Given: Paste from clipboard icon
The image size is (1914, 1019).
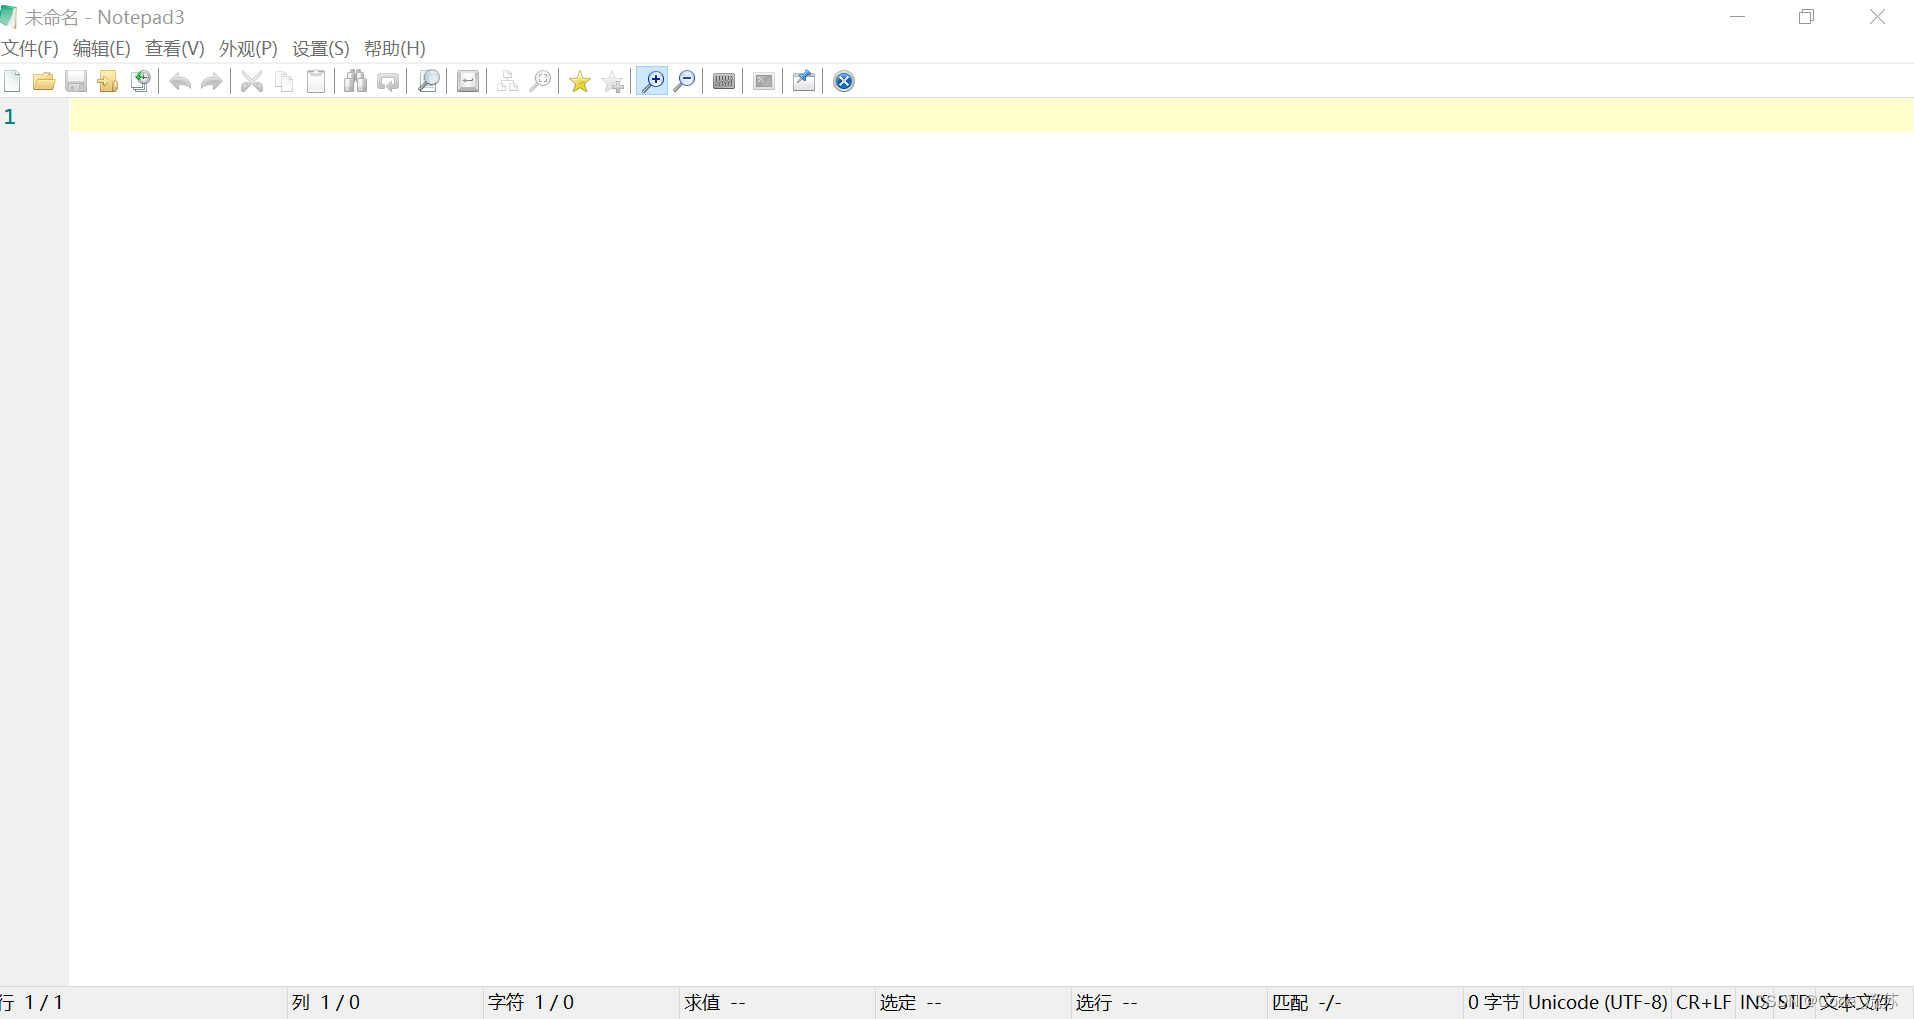Looking at the screenshot, I should pyautogui.click(x=316, y=81).
